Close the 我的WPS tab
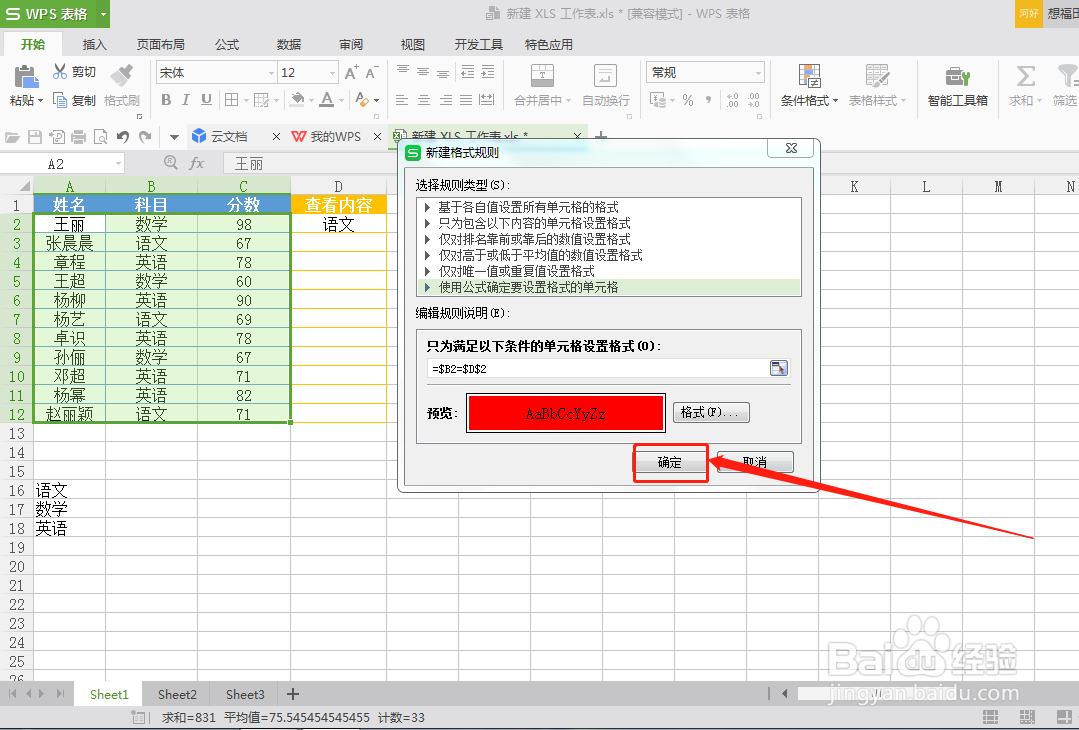 point(377,137)
